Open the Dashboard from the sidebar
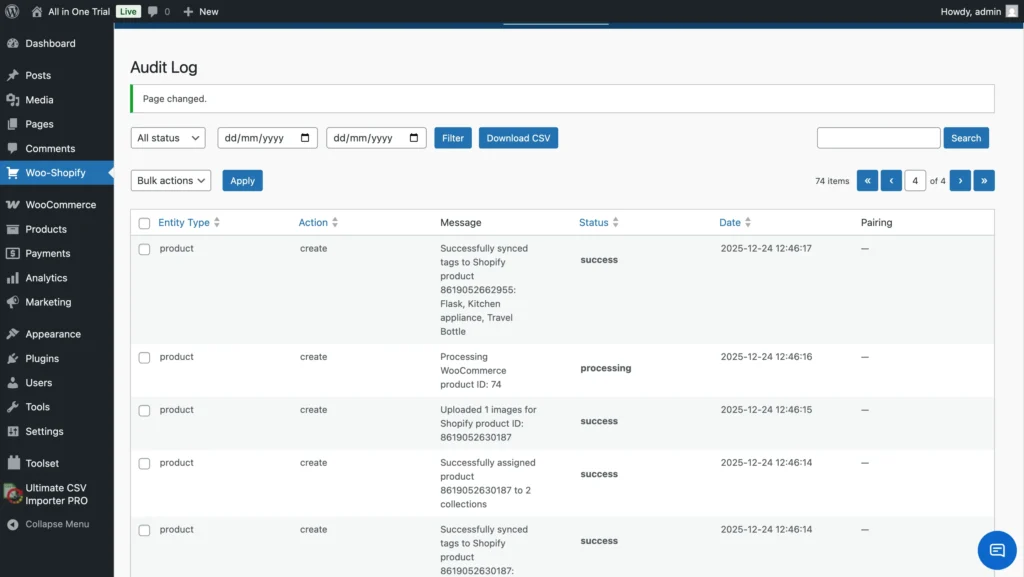Image resolution: width=1024 pixels, height=577 pixels. coord(48,43)
